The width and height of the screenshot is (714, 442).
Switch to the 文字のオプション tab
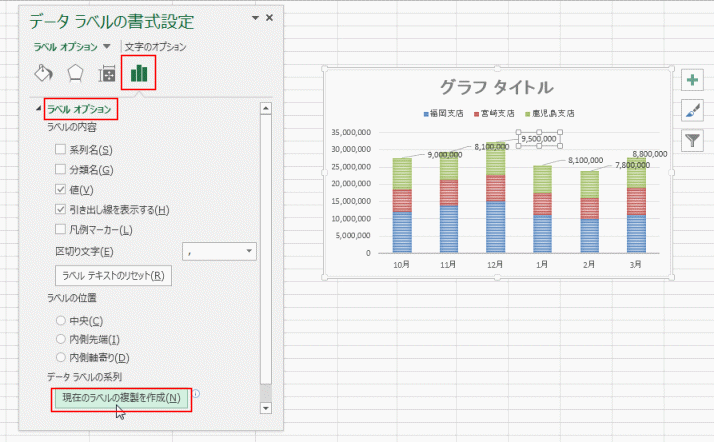click(154, 46)
